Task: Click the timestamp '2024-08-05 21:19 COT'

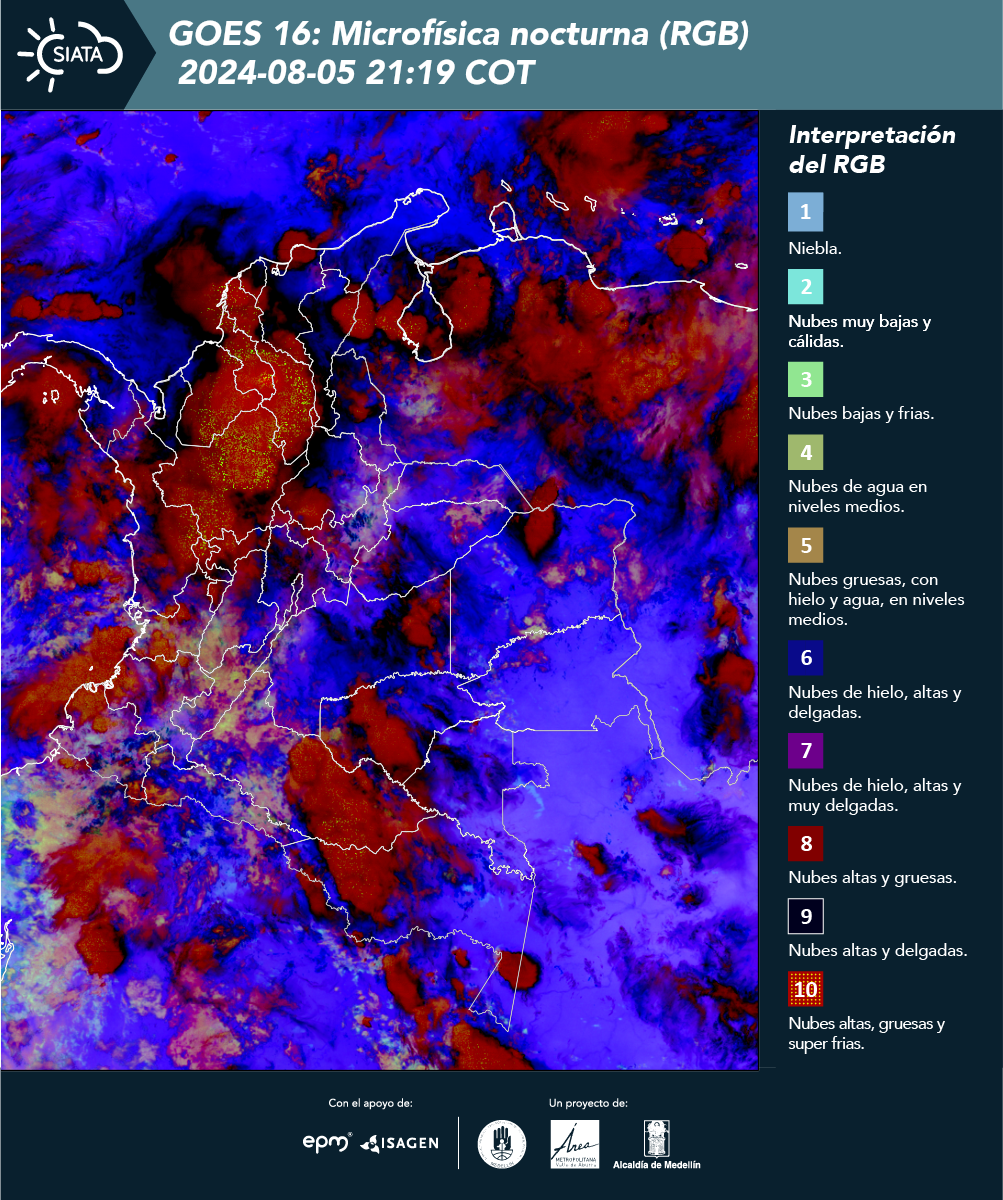Action: coord(356,72)
